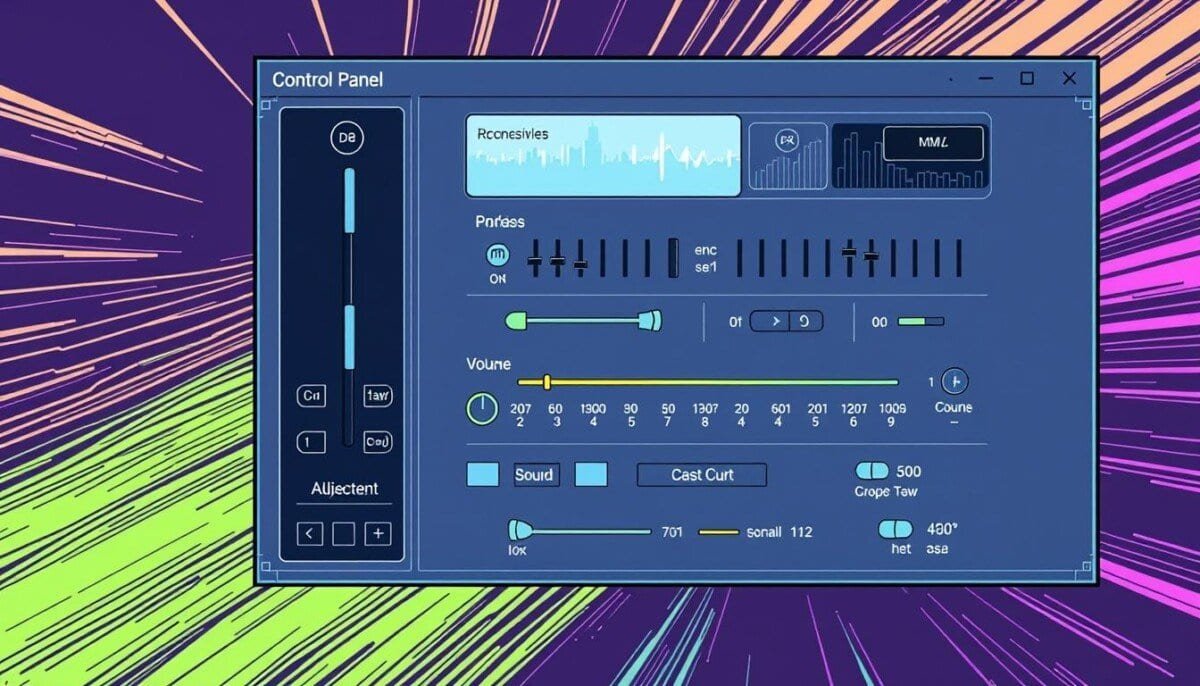Click the round Coune dial icon

pyautogui.click(x=955, y=381)
